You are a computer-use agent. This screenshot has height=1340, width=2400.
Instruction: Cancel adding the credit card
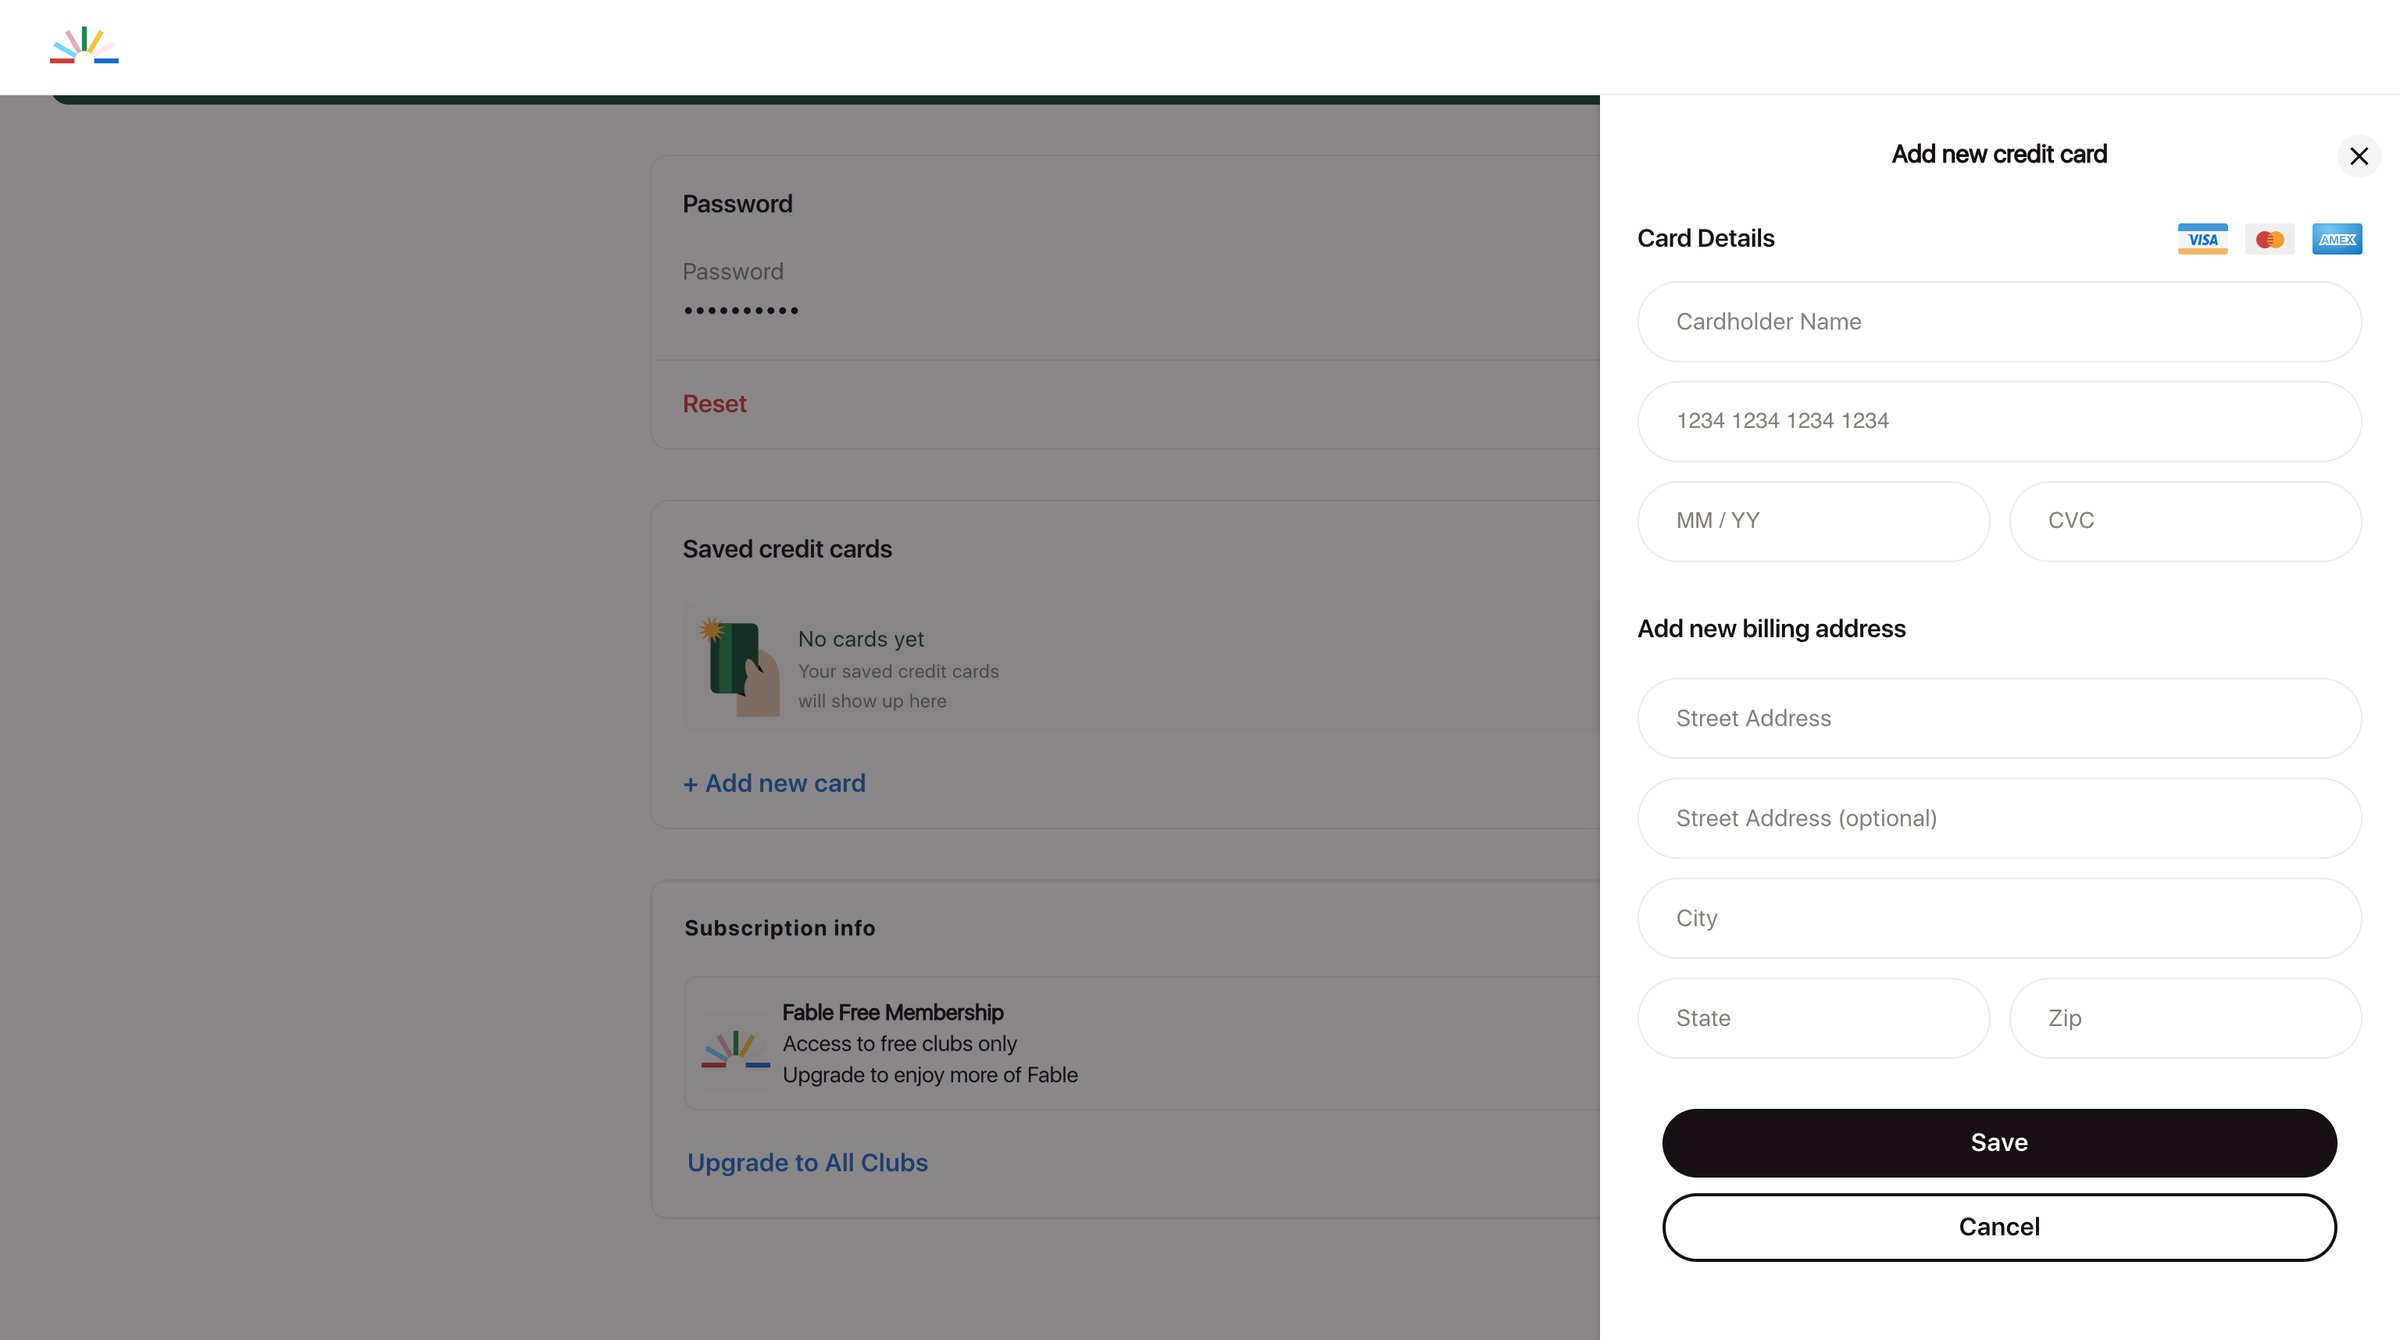coord(1999,1227)
